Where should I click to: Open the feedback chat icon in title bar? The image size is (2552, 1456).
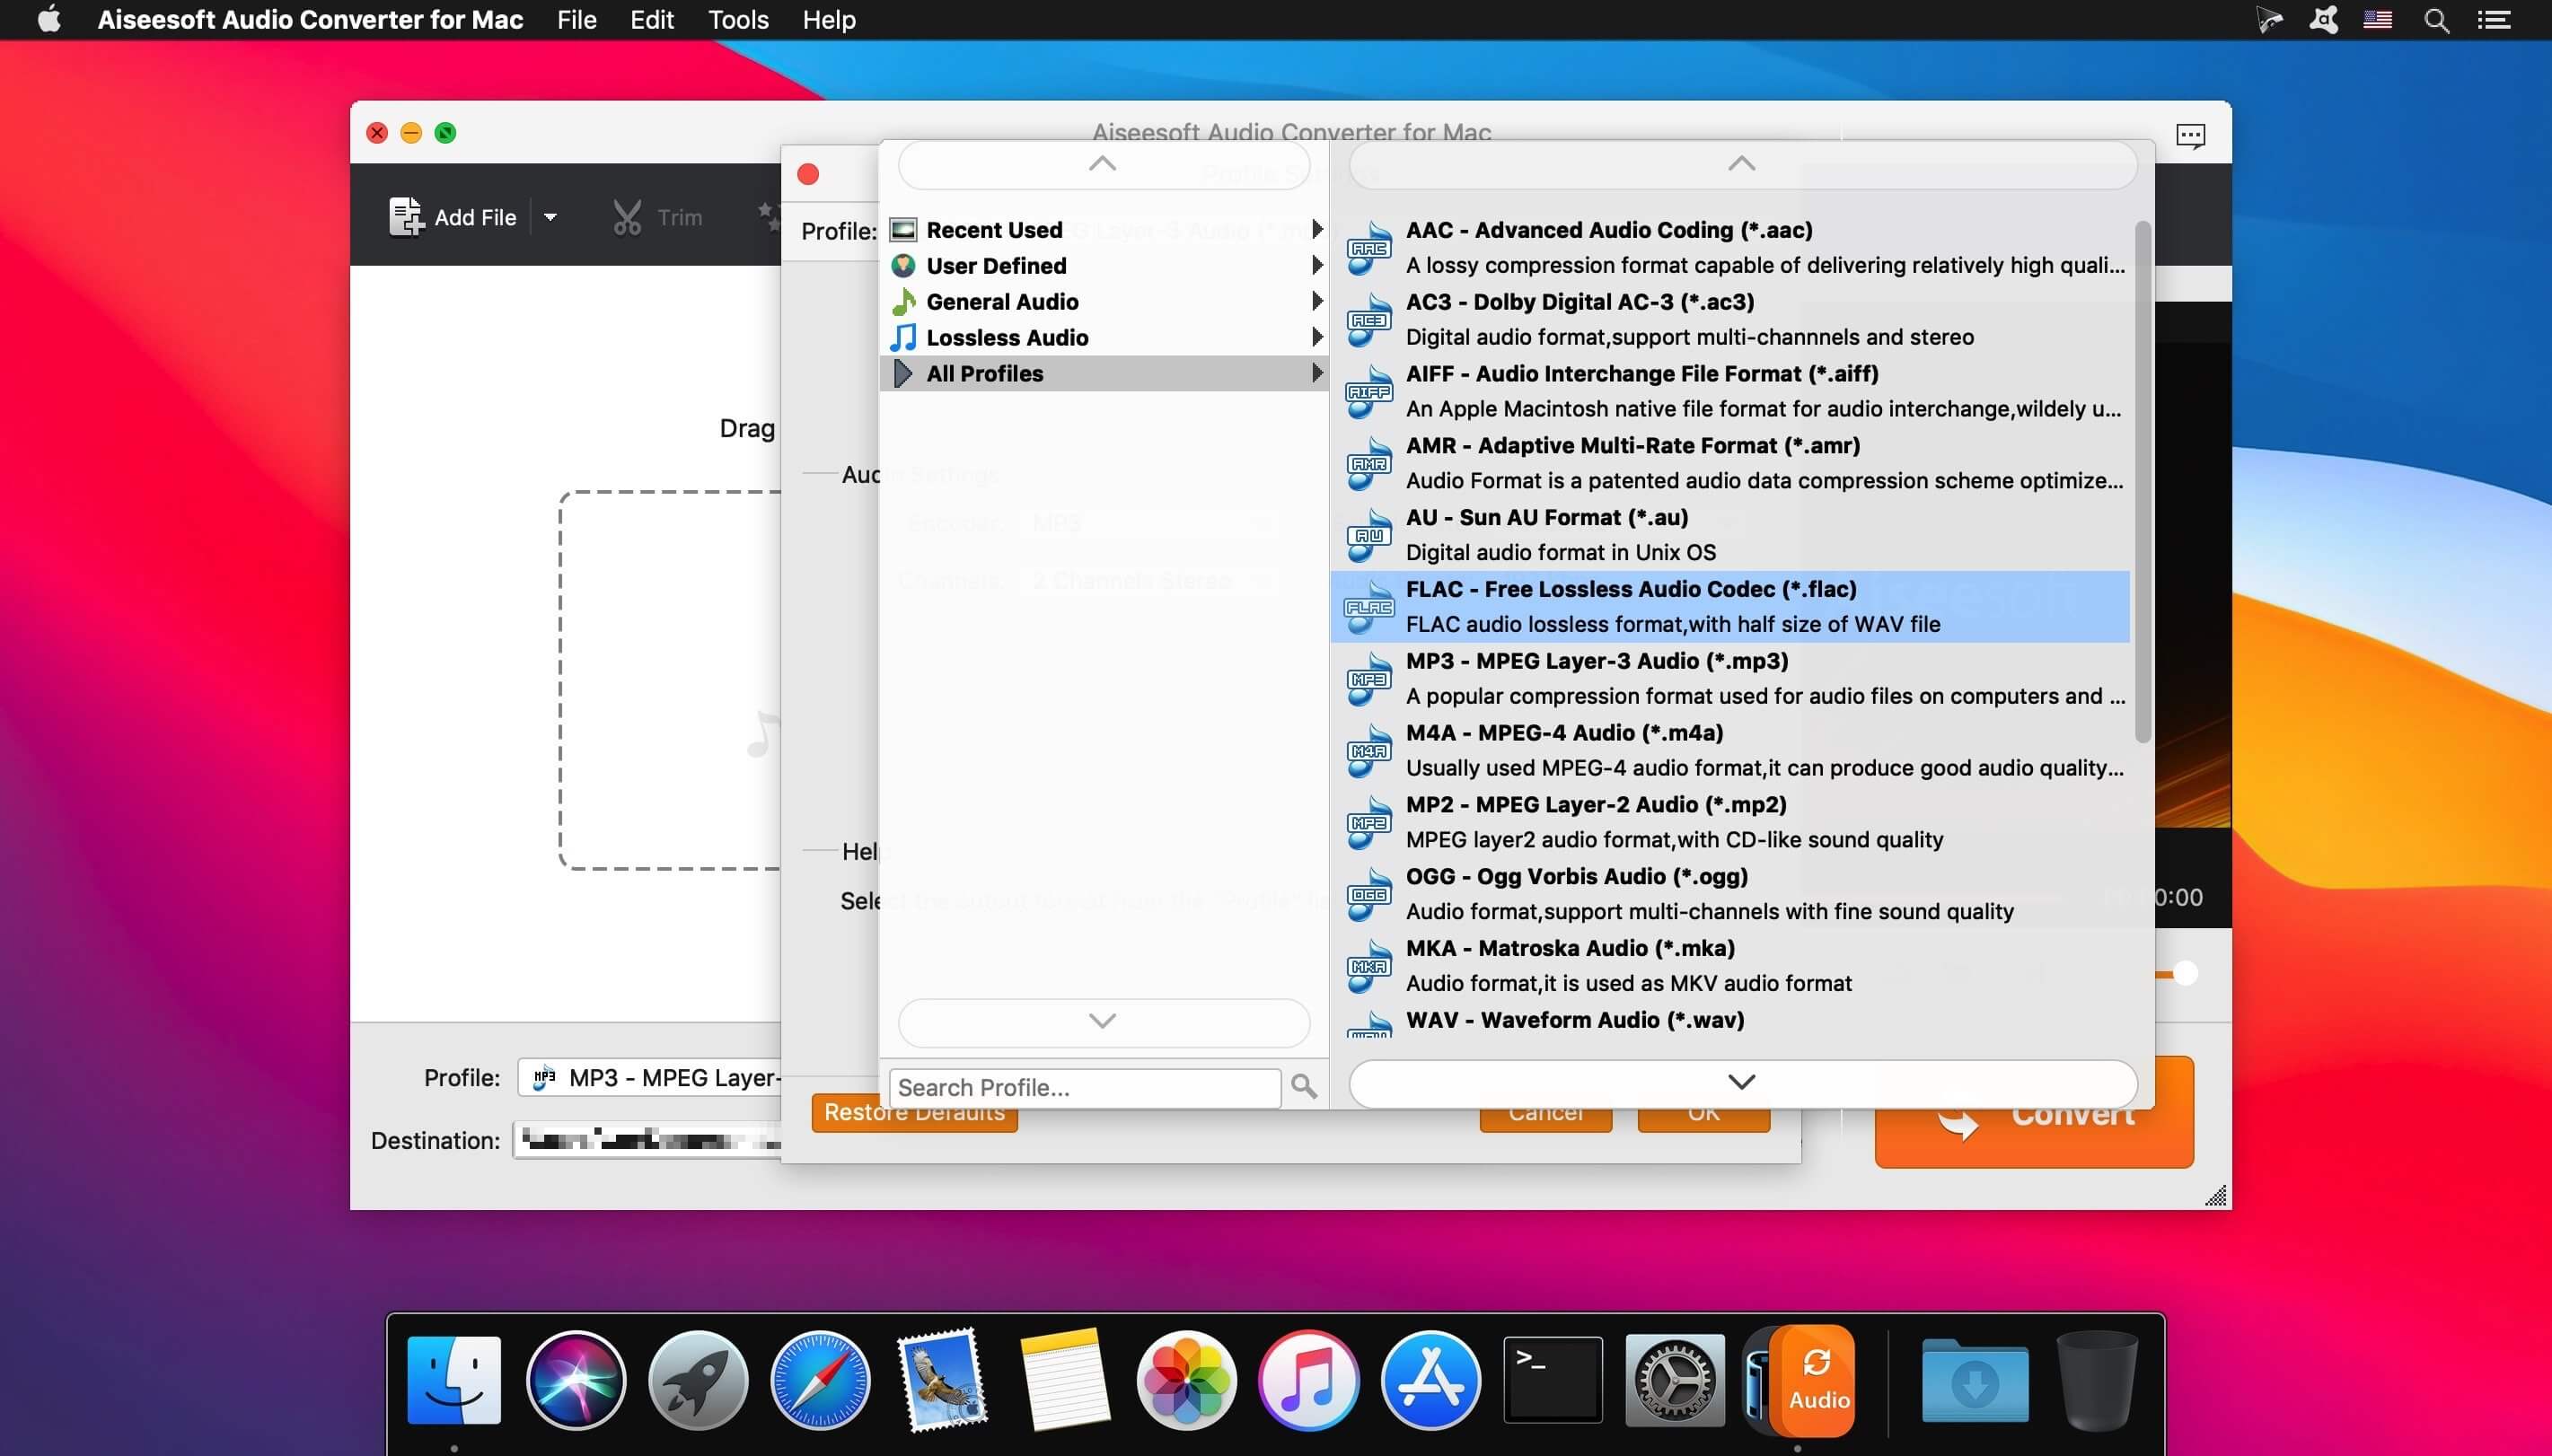coord(2190,135)
